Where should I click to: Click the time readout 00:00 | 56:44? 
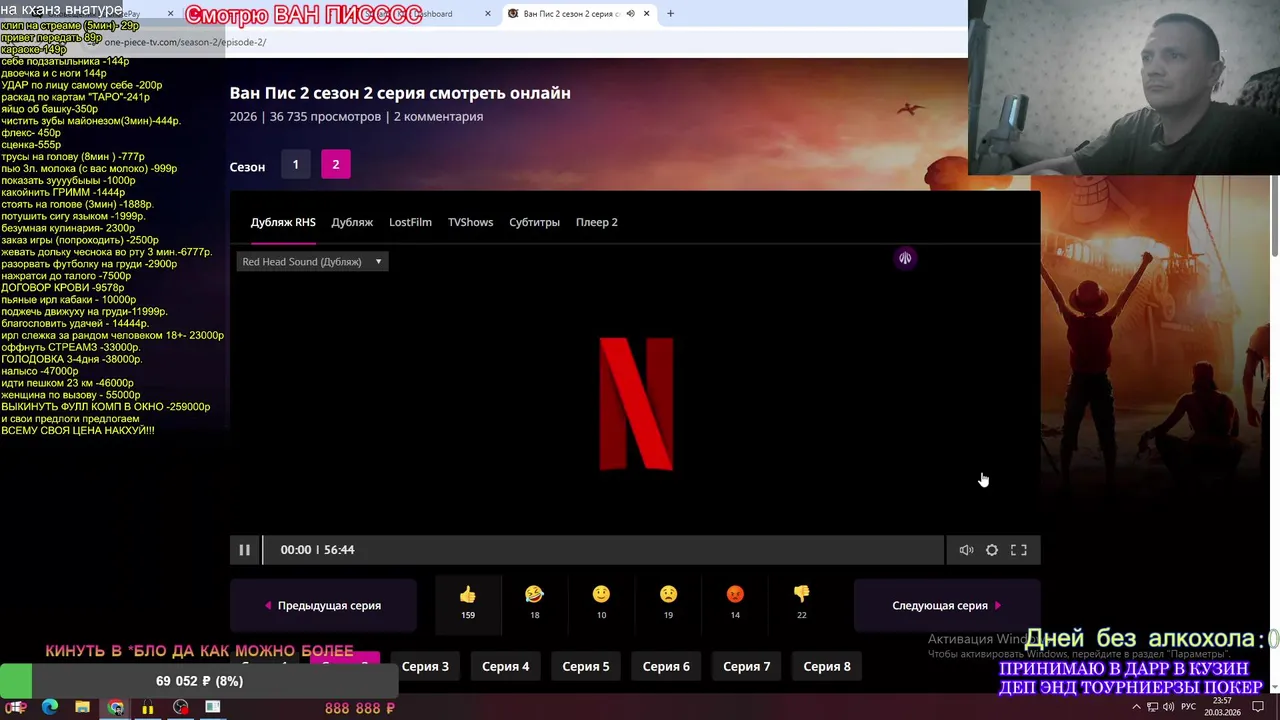coord(317,550)
